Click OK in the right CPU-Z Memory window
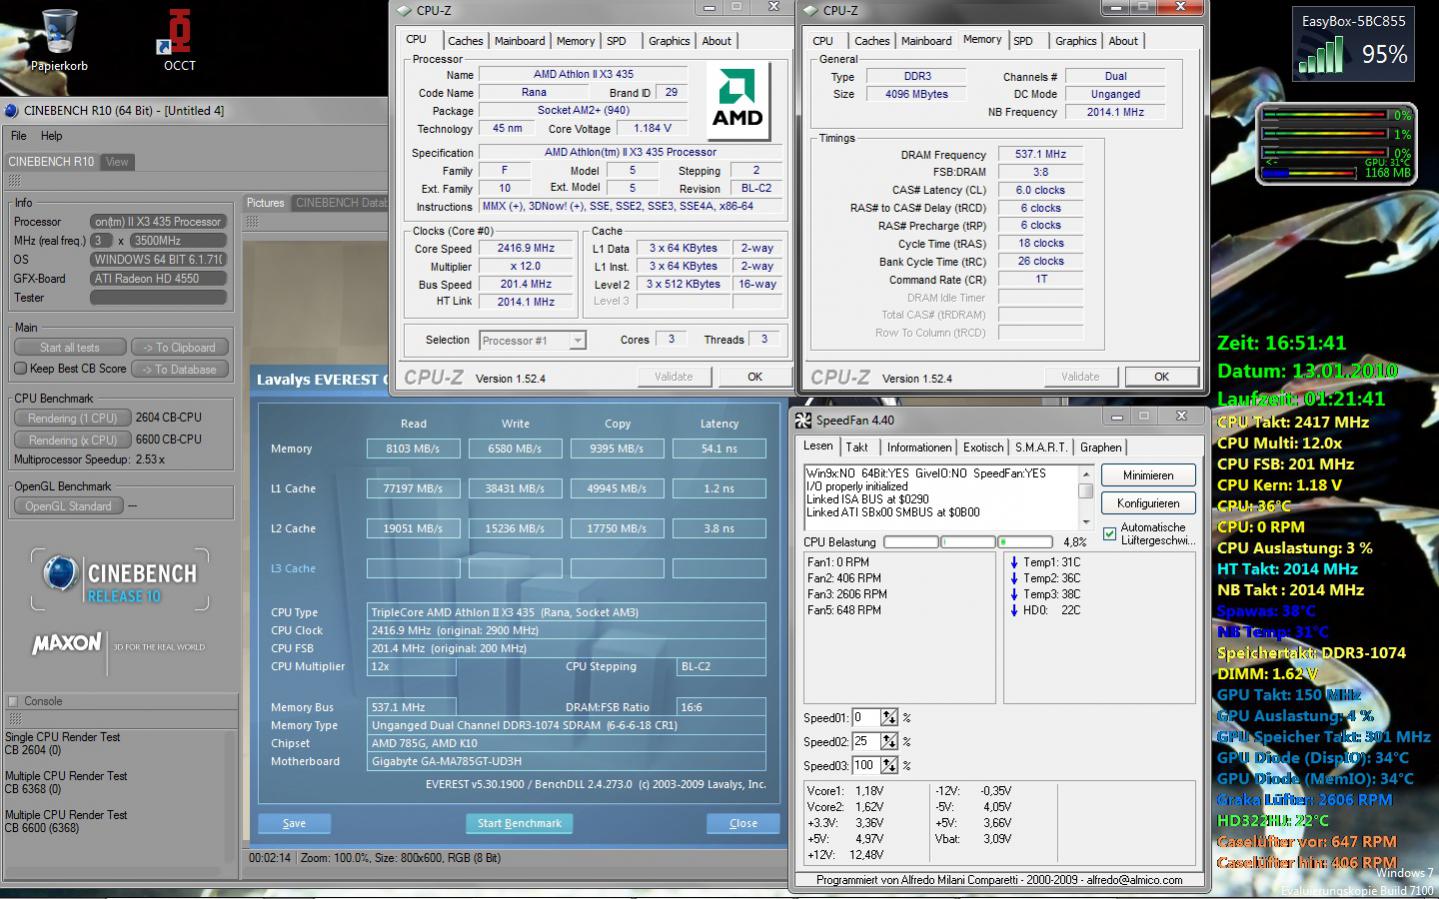The image size is (1439, 899). click(1161, 377)
